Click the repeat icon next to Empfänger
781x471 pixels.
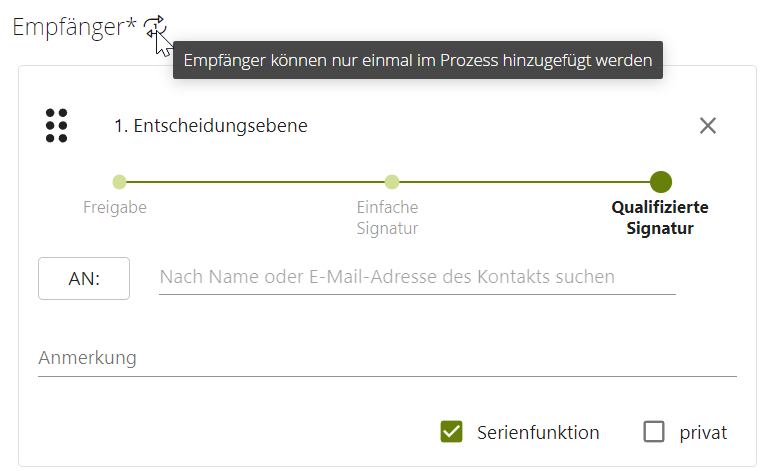(153, 28)
